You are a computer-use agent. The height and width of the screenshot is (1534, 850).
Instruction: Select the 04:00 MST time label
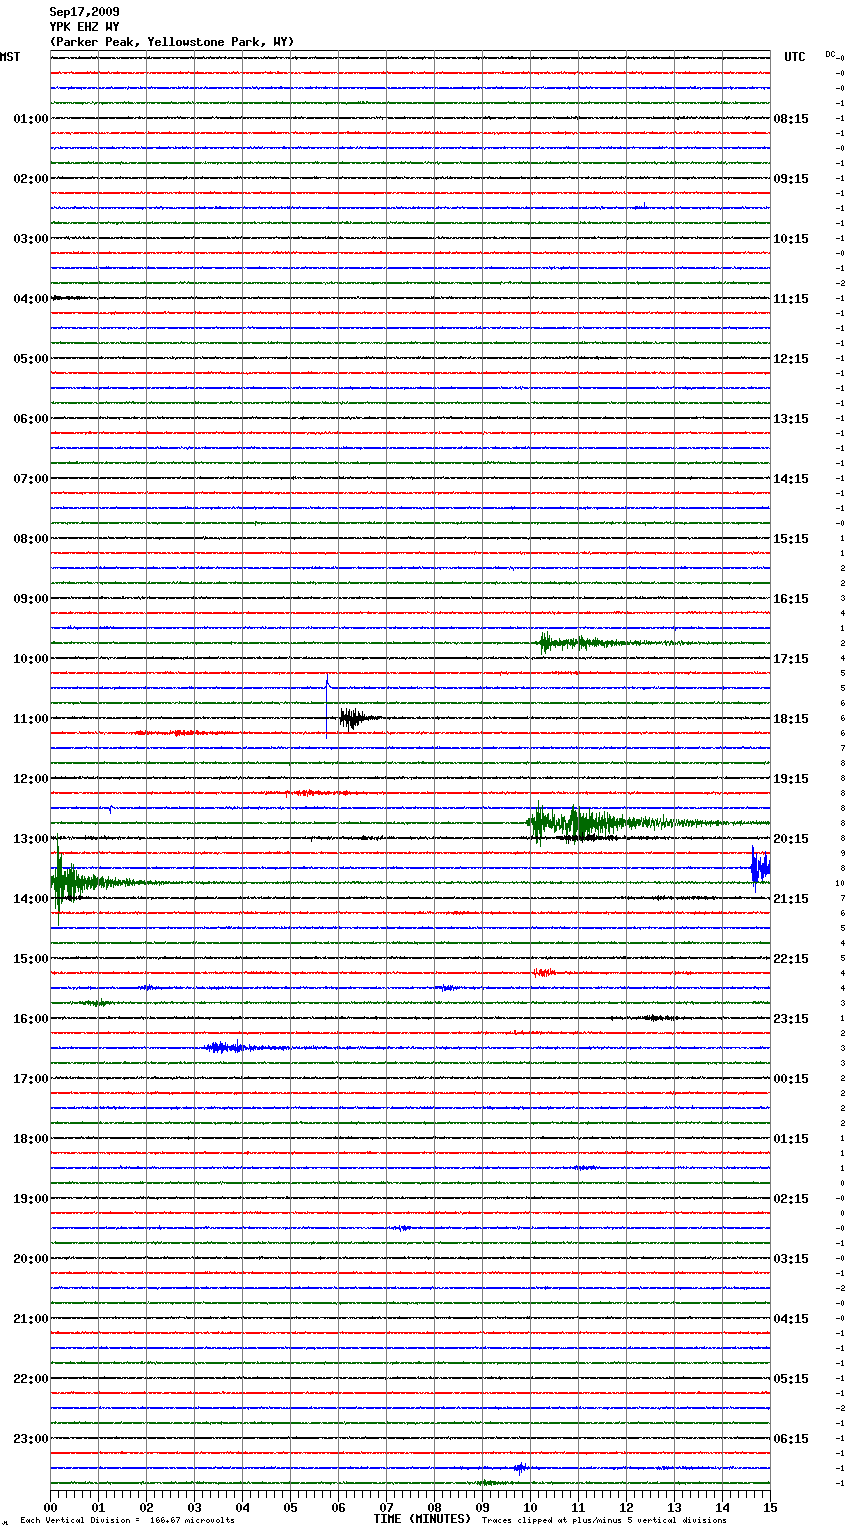31,299
